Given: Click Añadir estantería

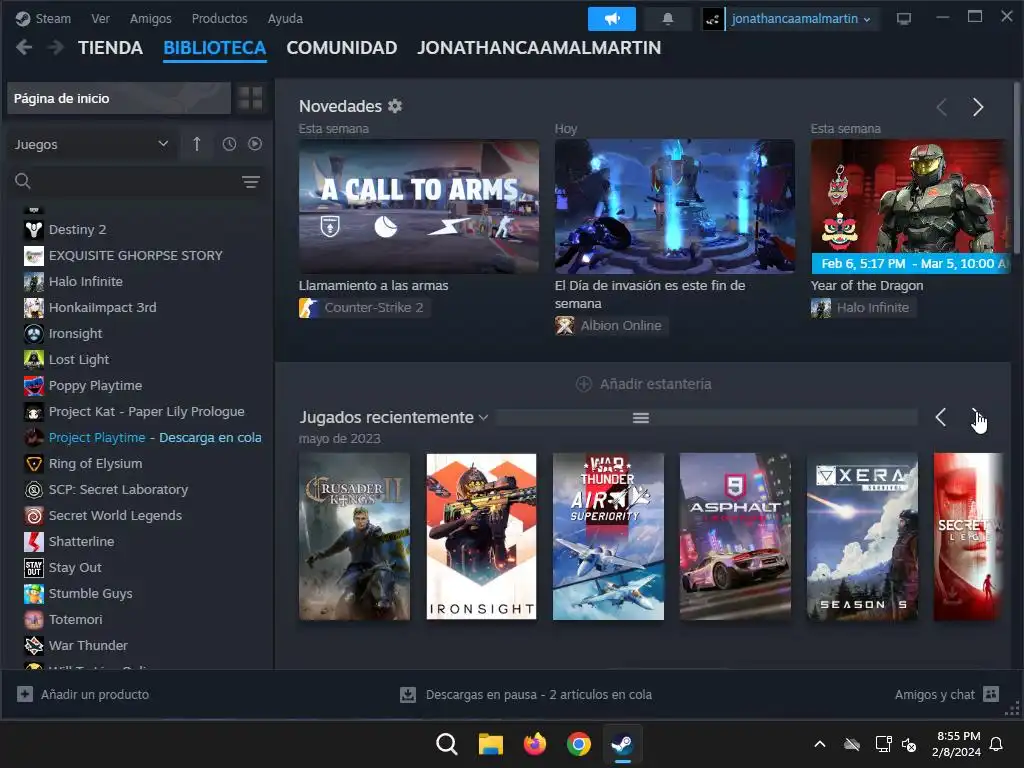Looking at the screenshot, I should pyautogui.click(x=644, y=384).
